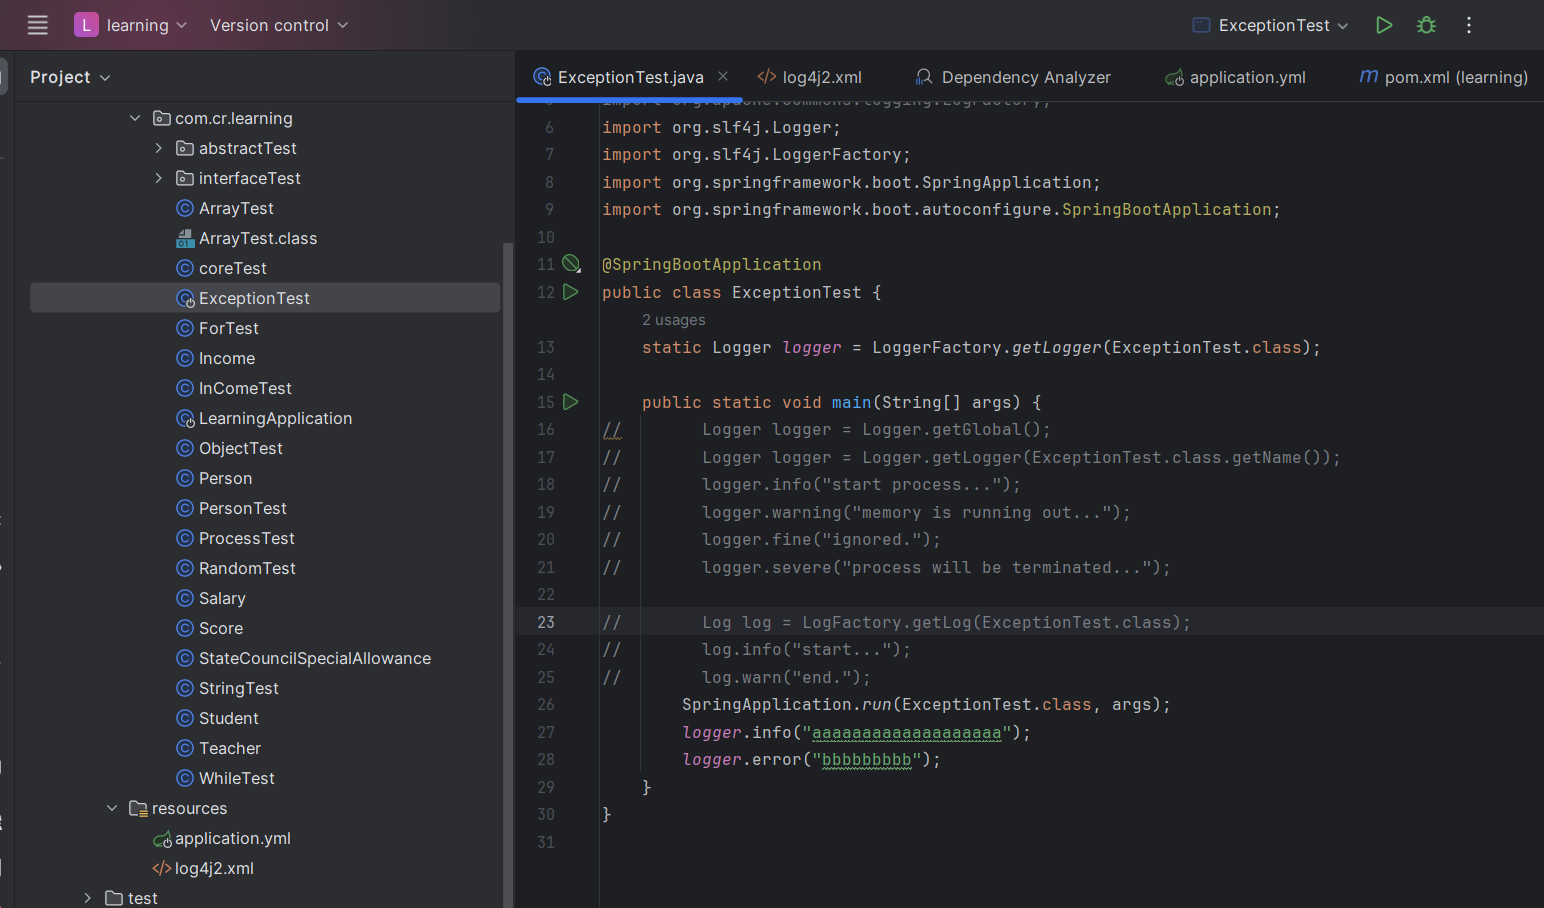Open the More Actions kebab menu

pyautogui.click(x=1468, y=25)
